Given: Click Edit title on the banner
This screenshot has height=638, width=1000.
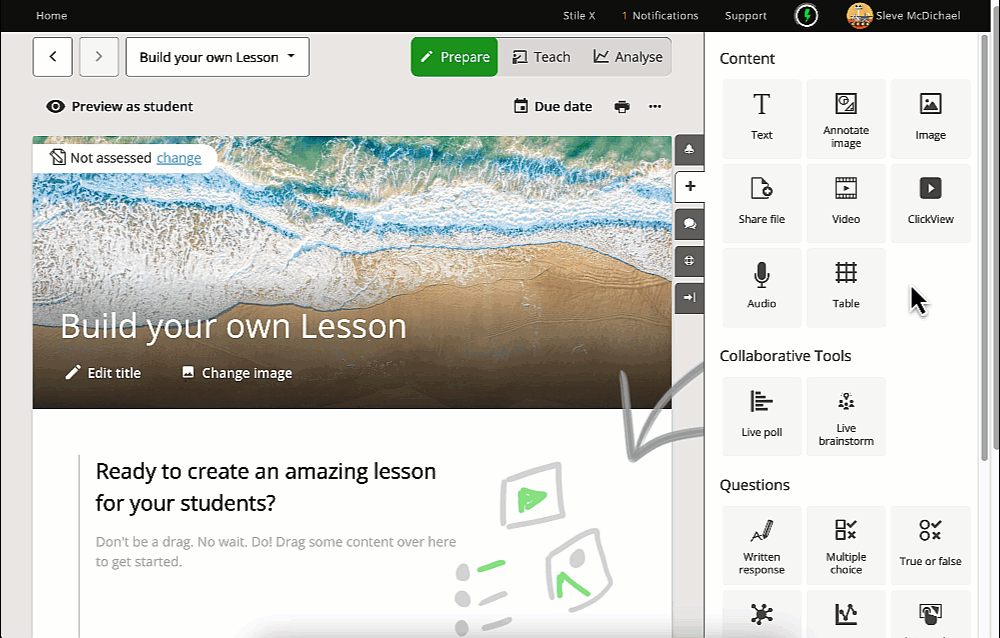Looking at the screenshot, I should [x=103, y=373].
